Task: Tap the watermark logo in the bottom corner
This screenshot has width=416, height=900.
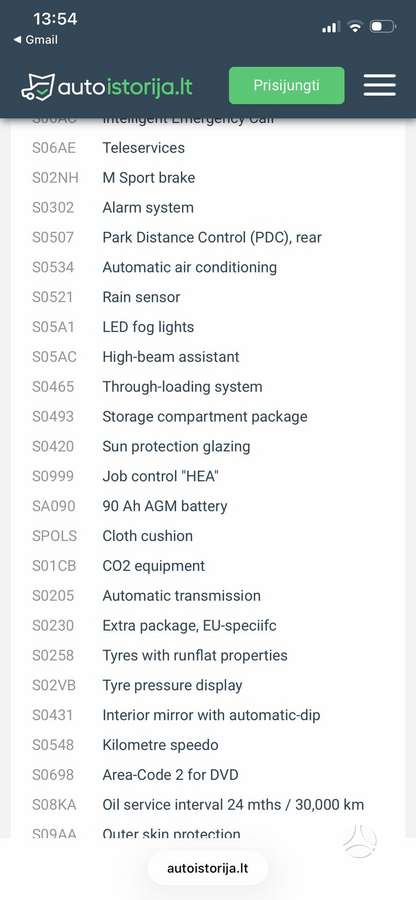Action: [360, 841]
